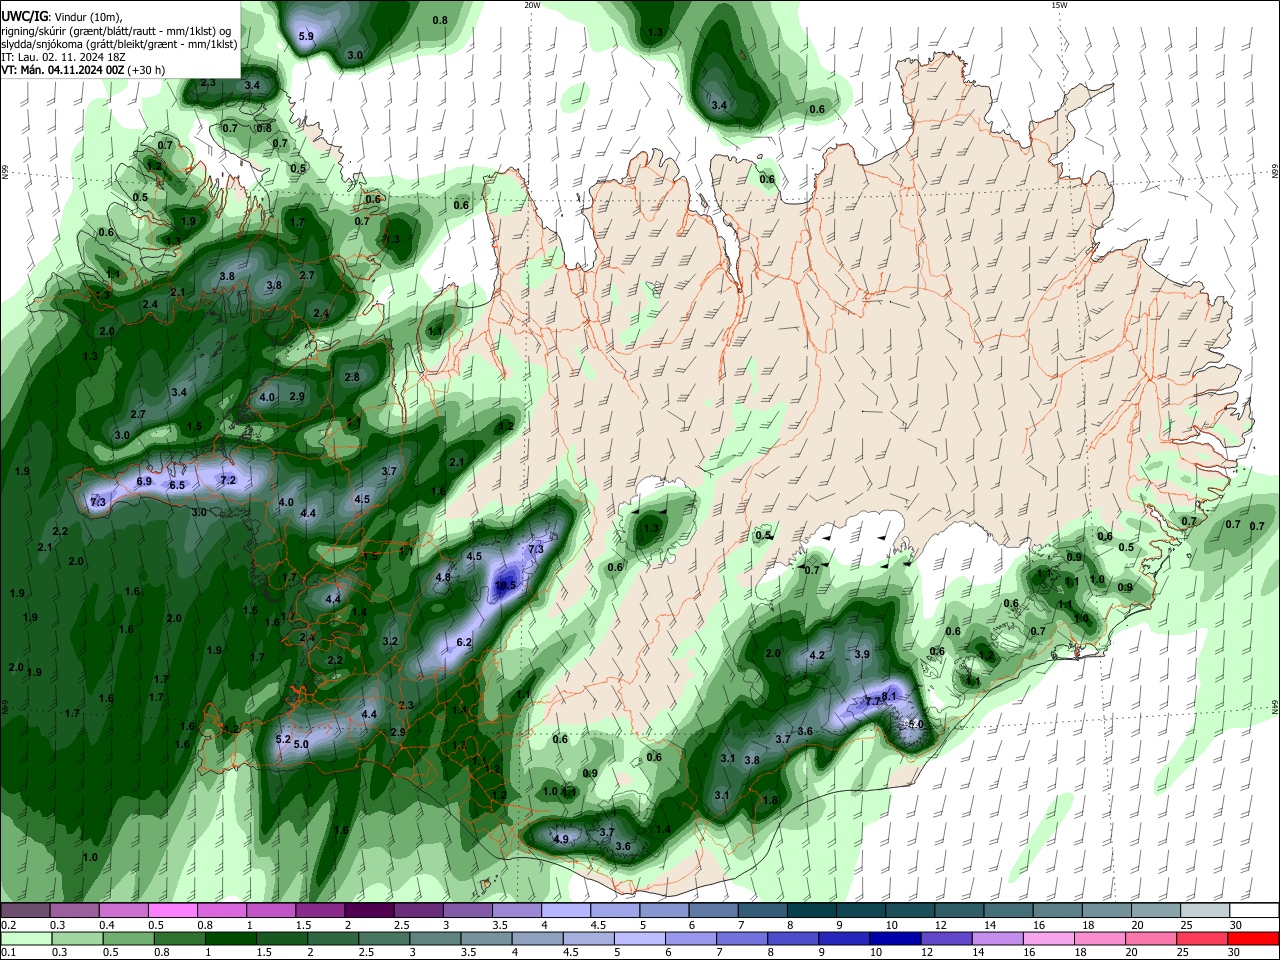Viewport: 1280px width, 960px height.
Task: Click the 3.9 value in southeast rain band
Action: click(863, 654)
